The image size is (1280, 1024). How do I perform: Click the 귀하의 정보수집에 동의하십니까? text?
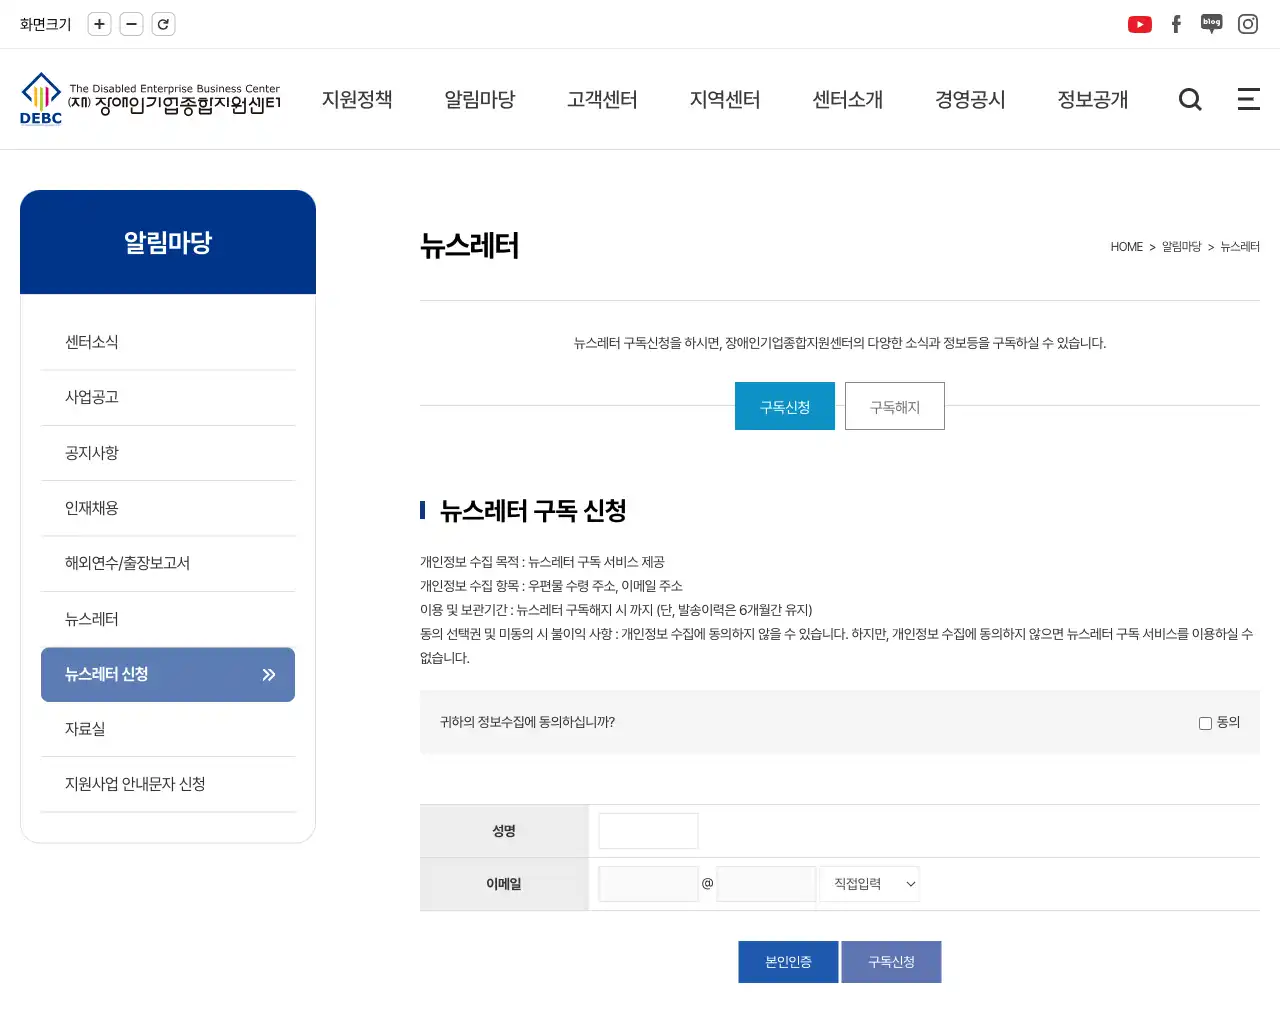(x=527, y=722)
